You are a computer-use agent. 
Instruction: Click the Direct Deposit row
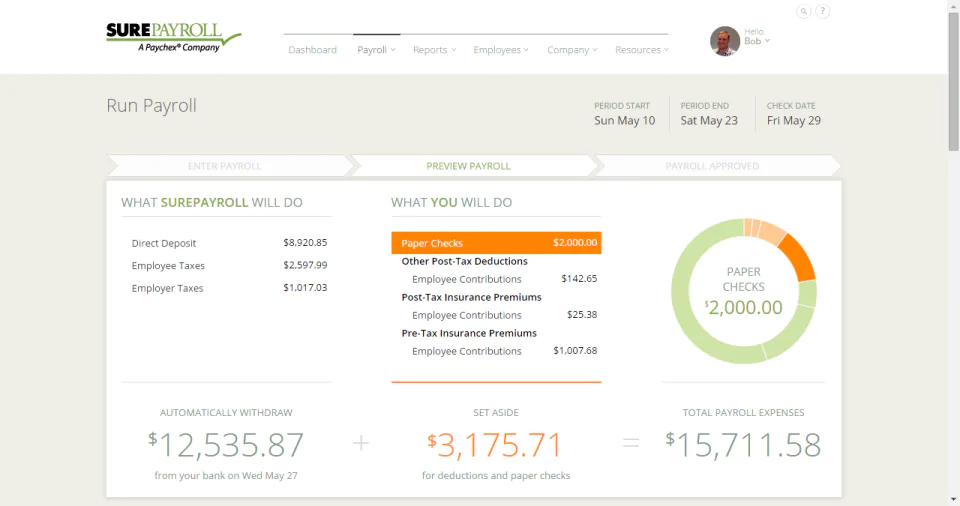pyautogui.click(x=229, y=243)
